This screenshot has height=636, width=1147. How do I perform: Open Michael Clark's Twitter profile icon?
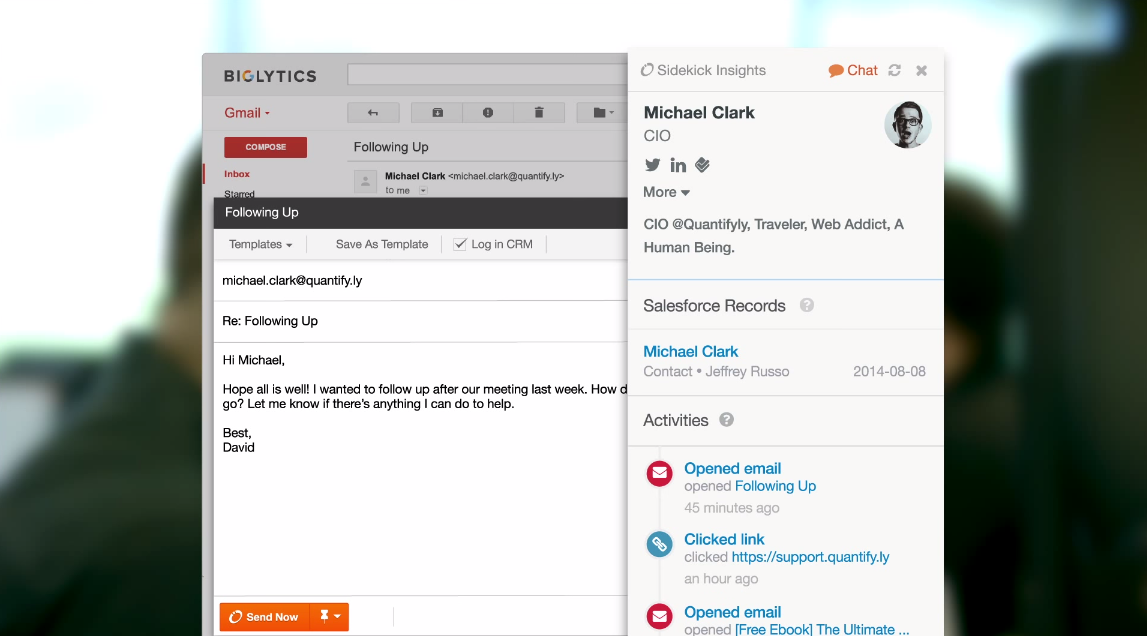coord(653,165)
